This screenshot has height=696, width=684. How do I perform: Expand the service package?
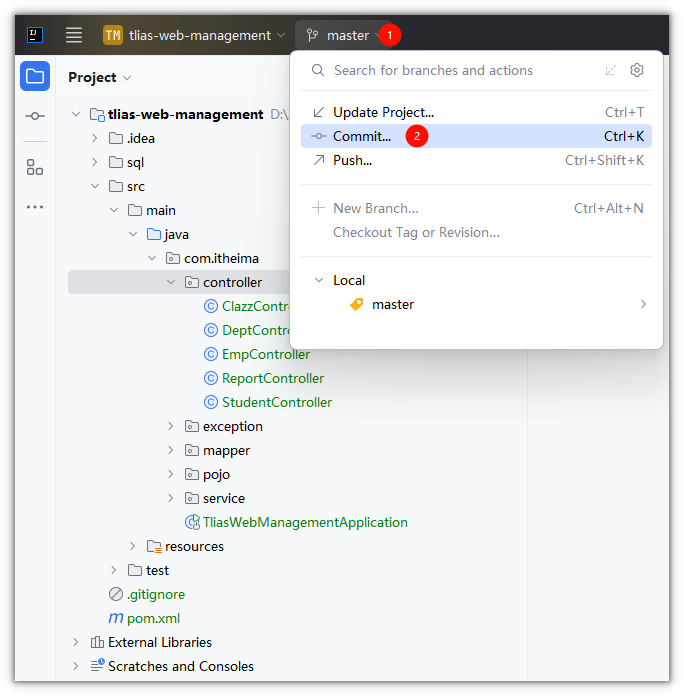coord(170,498)
